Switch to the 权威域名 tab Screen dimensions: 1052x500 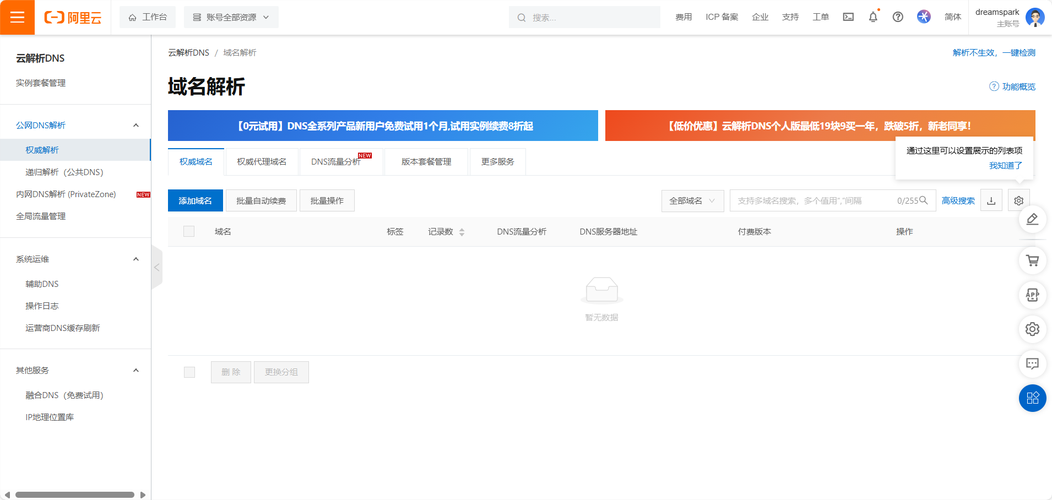[196, 162]
